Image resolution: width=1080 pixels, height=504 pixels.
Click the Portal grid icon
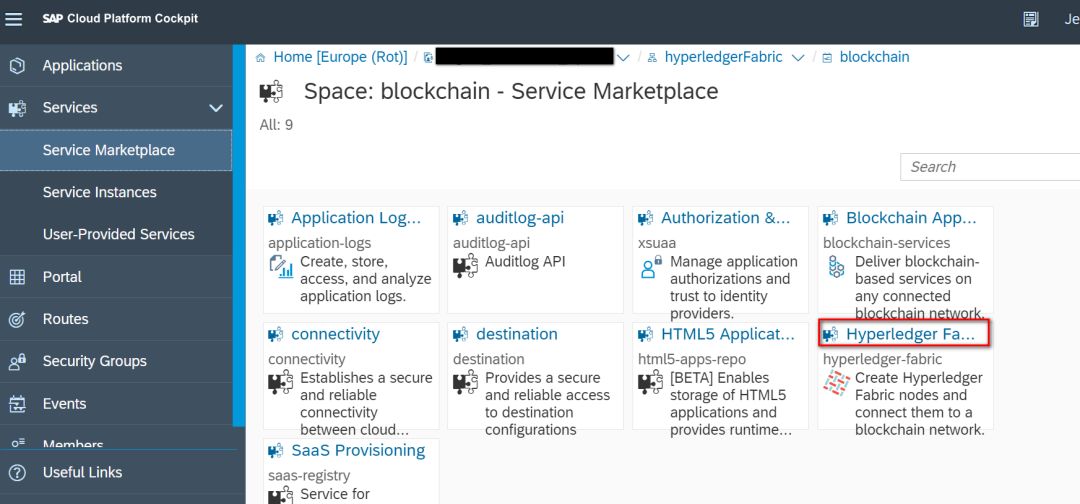click(17, 277)
